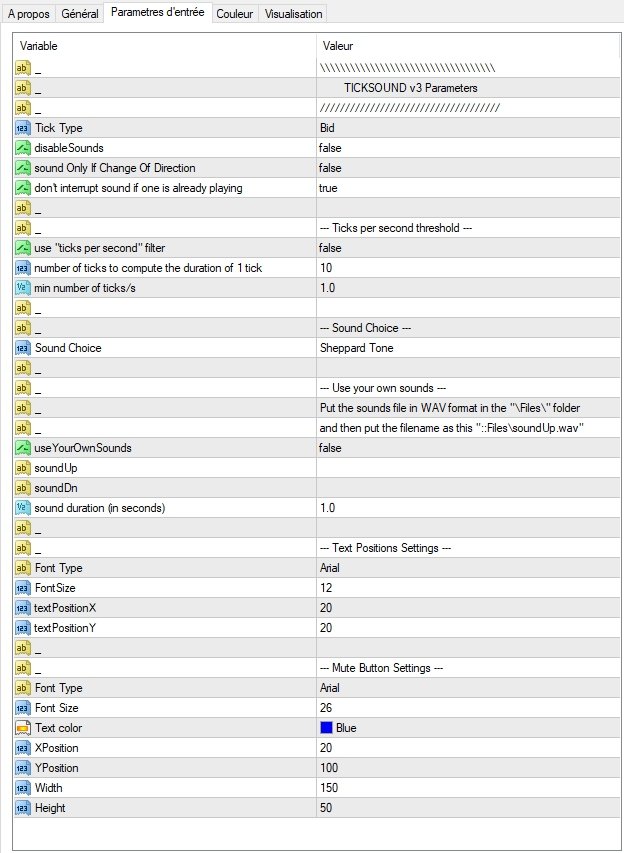624x853 pixels.
Task: Click the string icon beside TICKSOUND v3 Parameters
Action: point(23,88)
